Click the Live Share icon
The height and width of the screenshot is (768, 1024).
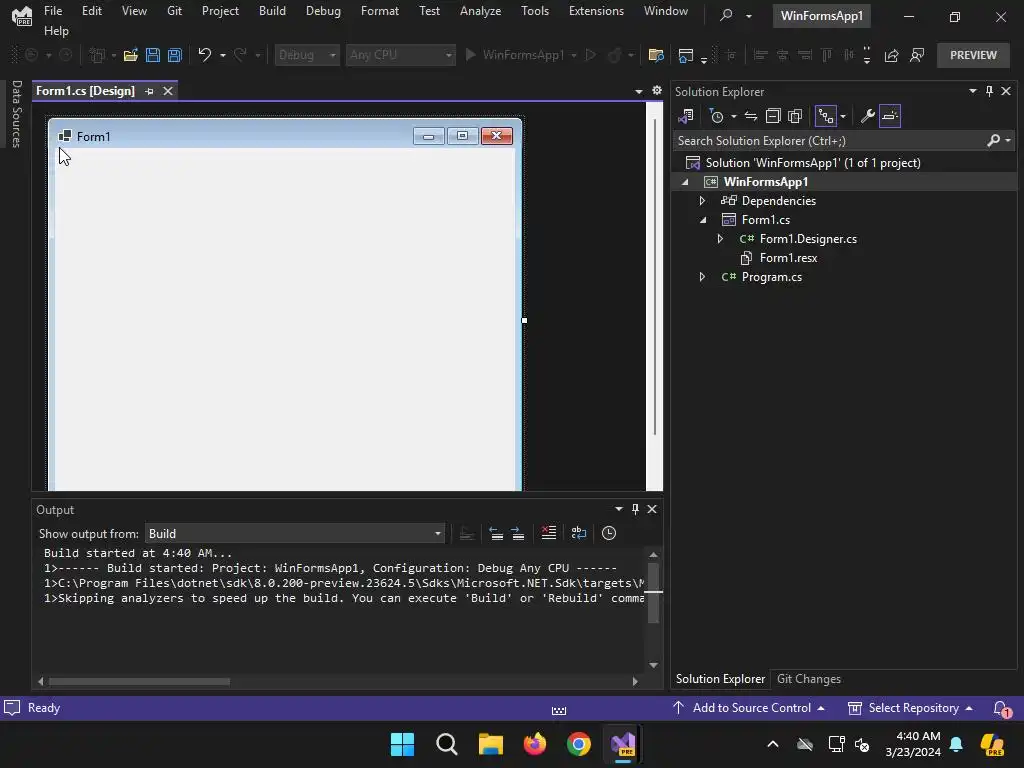[x=891, y=56]
